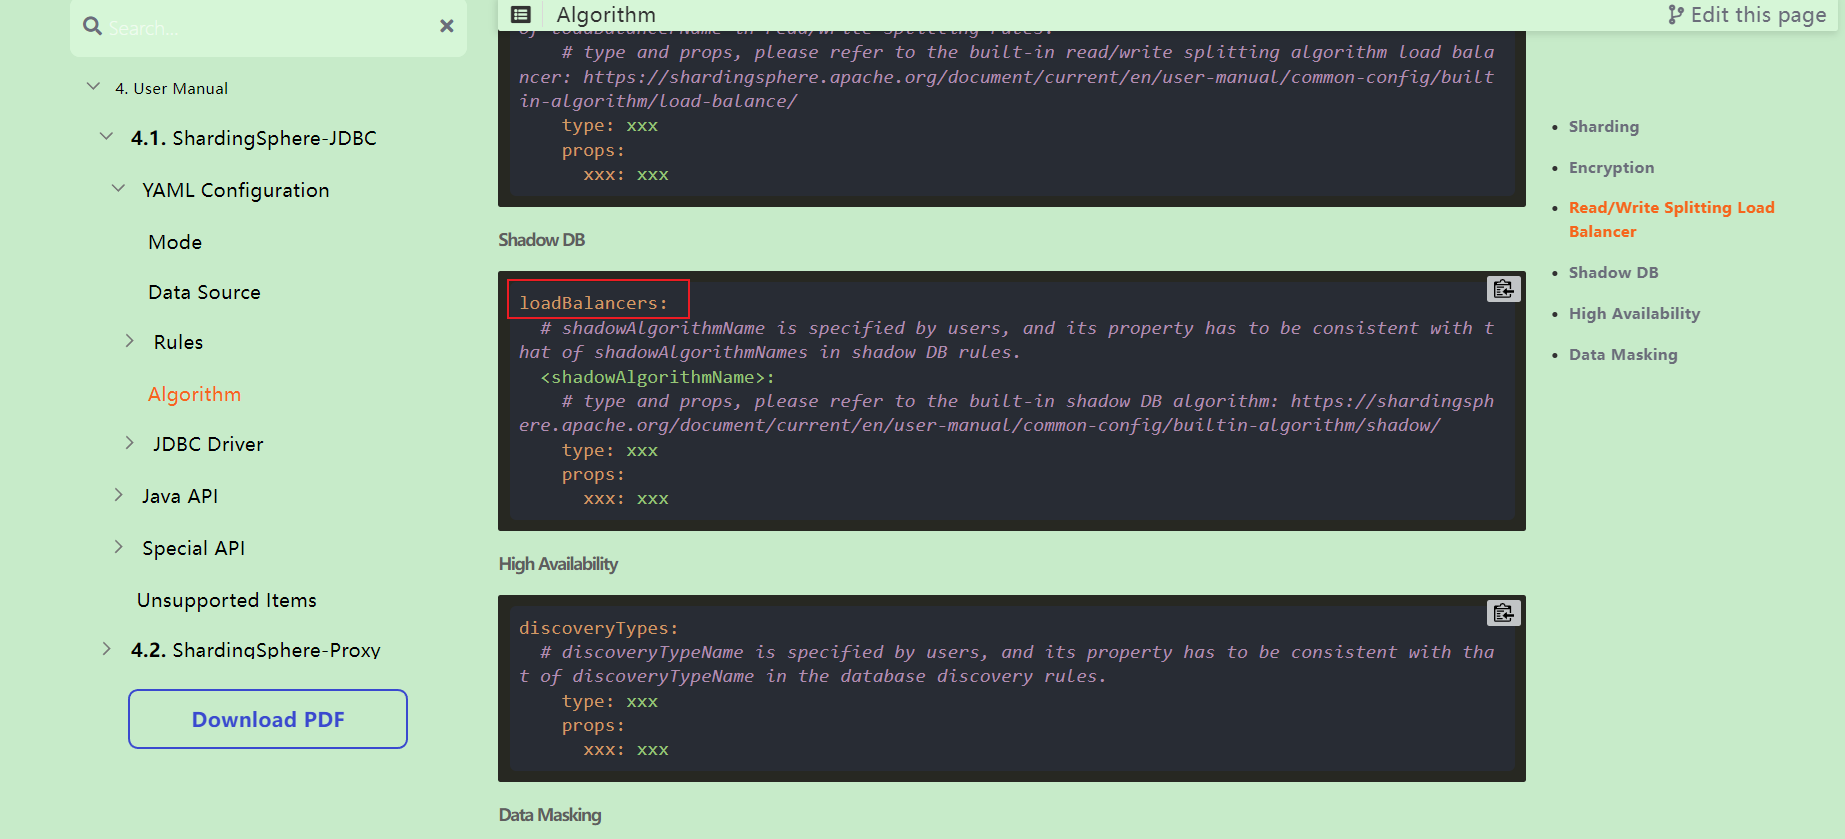Open the Edit this page link
Screen dimensions: 1845x839
tap(1758, 14)
